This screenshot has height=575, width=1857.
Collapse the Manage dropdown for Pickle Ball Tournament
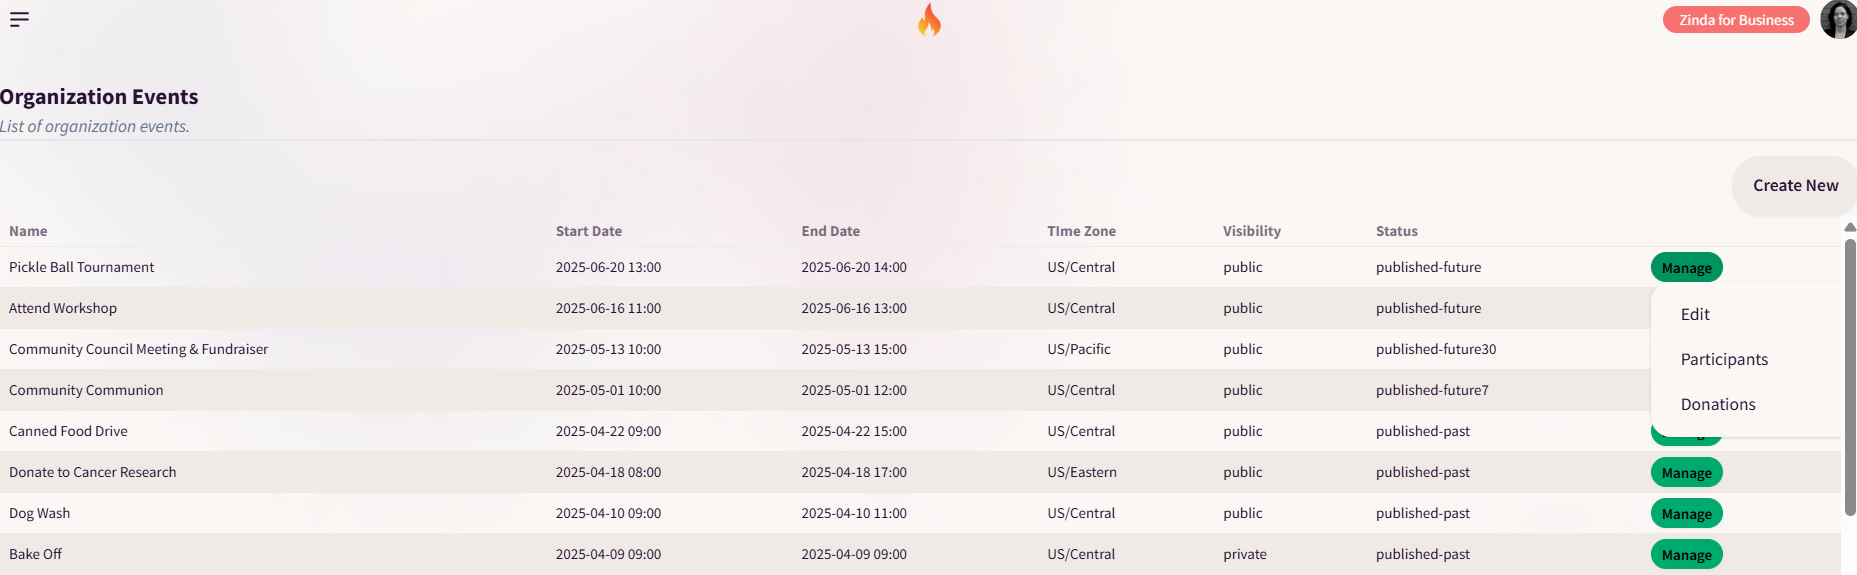1686,268
